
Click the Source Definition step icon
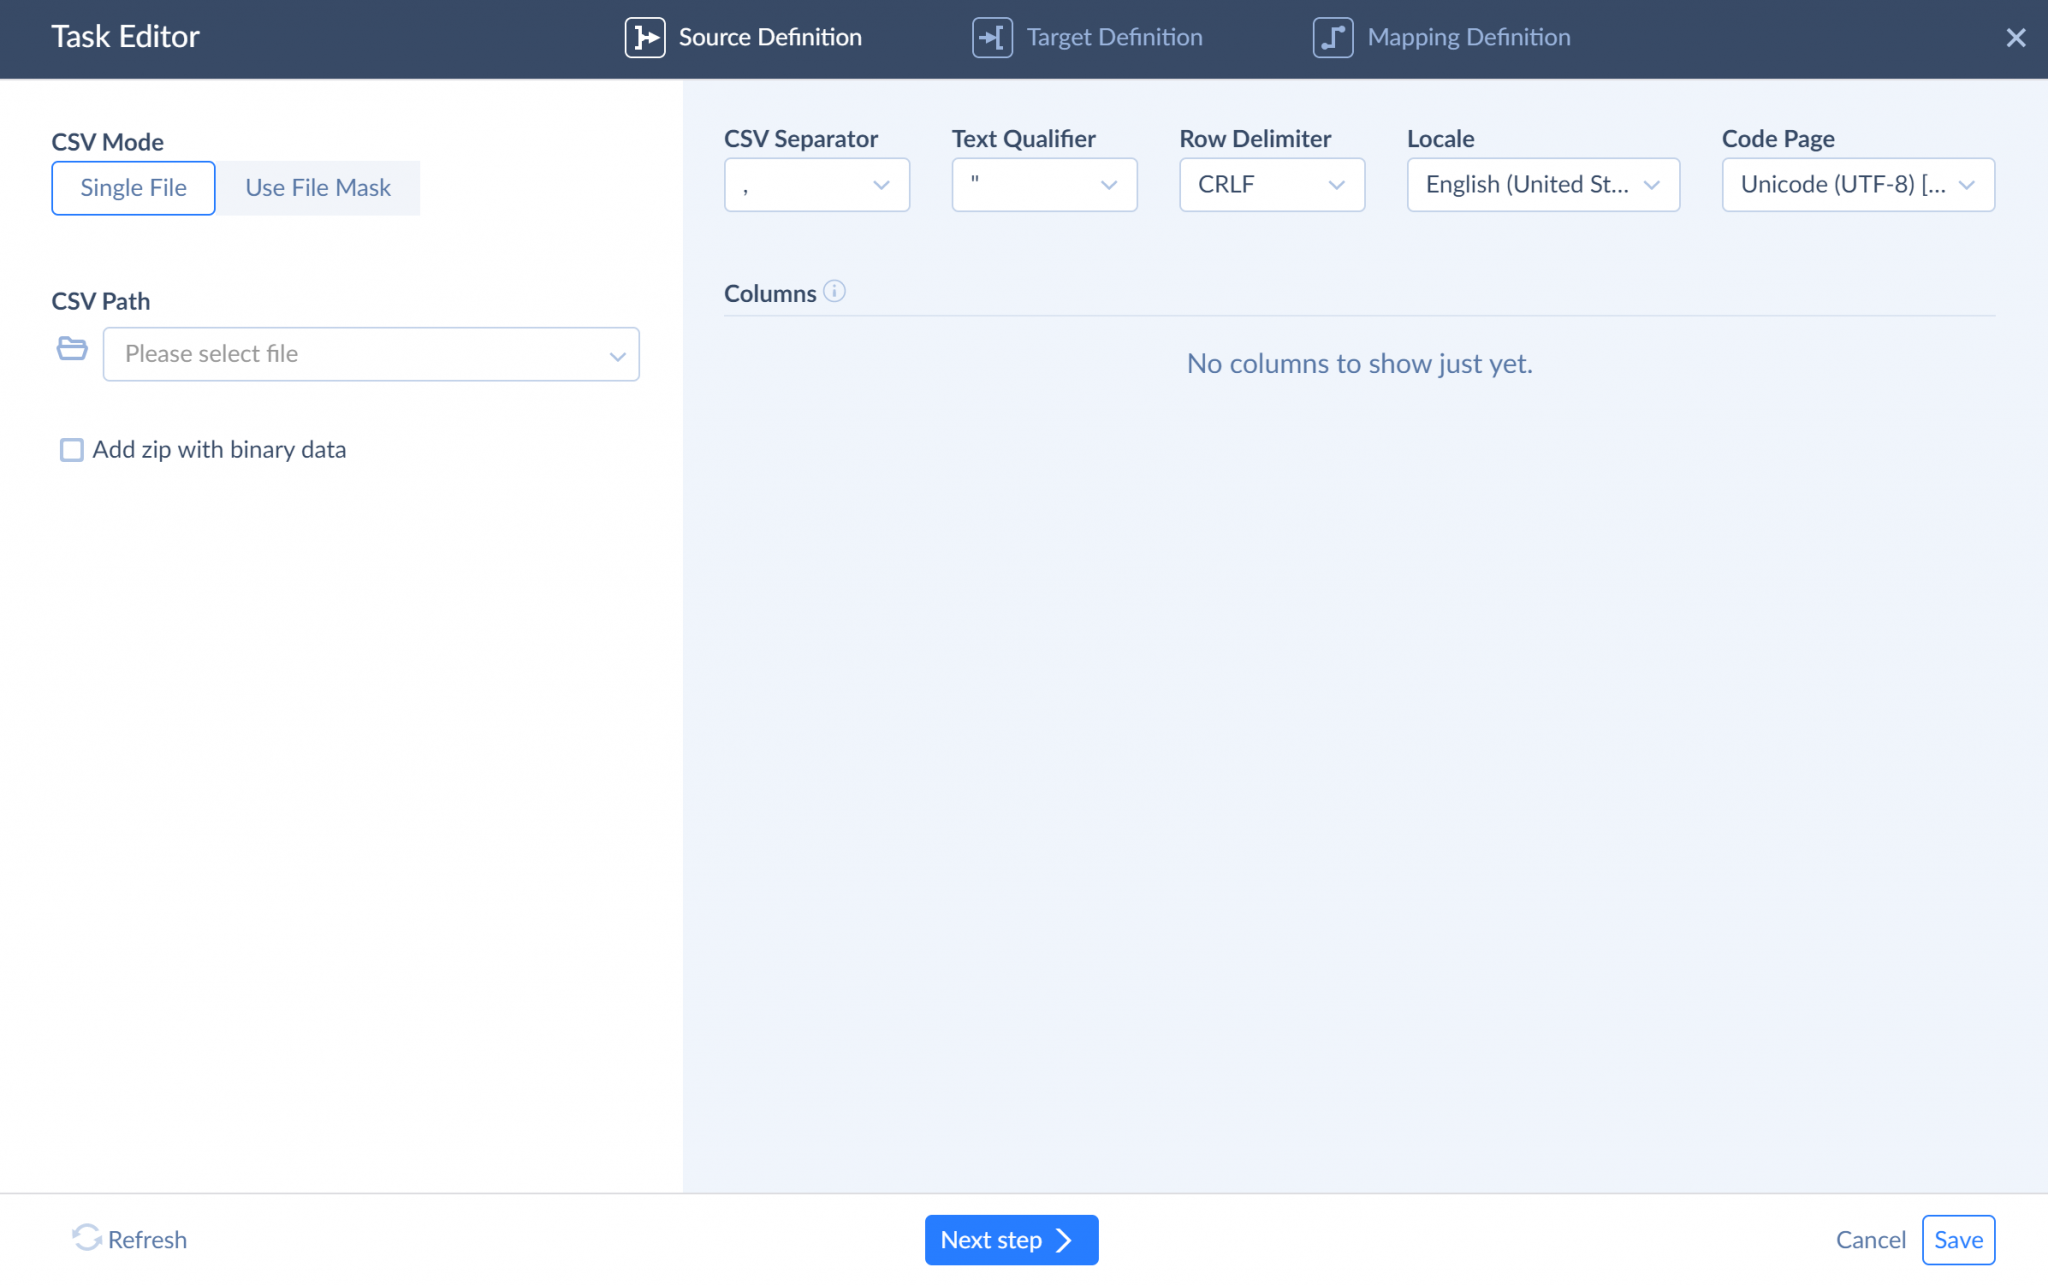pos(644,38)
